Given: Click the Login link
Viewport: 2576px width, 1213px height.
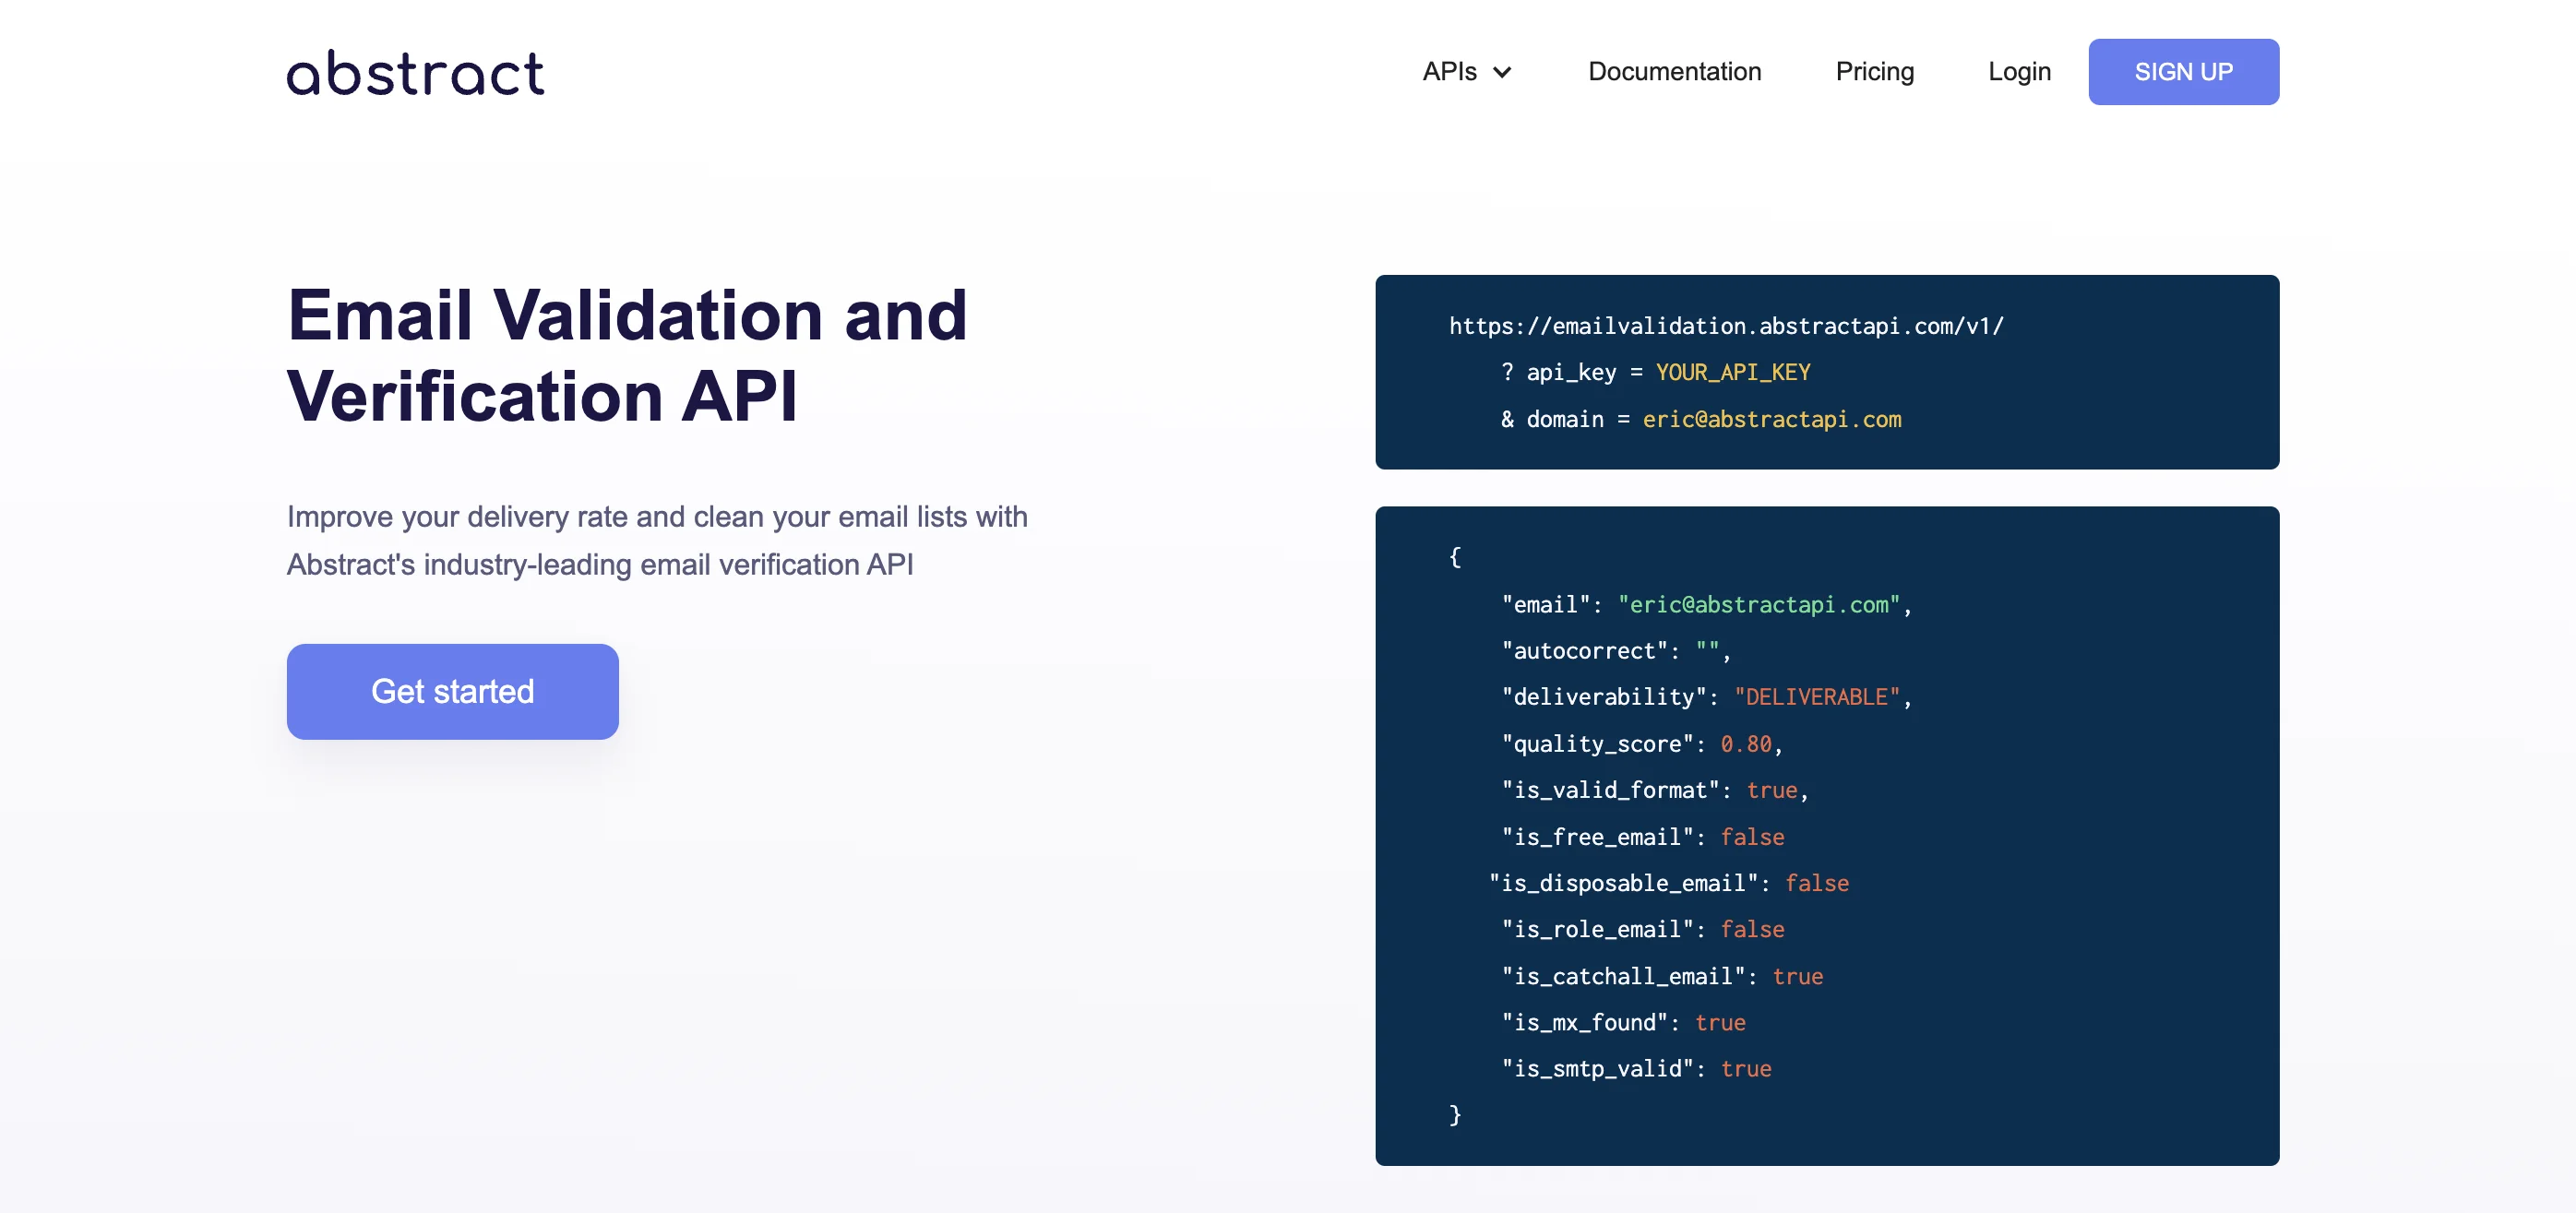Looking at the screenshot, I should click(x=2019, y=71).
